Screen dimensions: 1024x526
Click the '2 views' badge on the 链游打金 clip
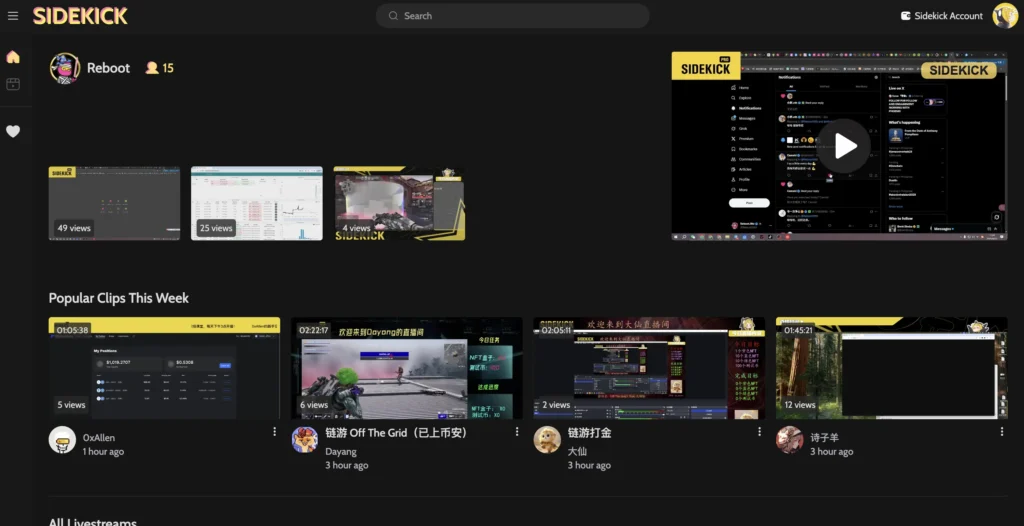point(556,405)
